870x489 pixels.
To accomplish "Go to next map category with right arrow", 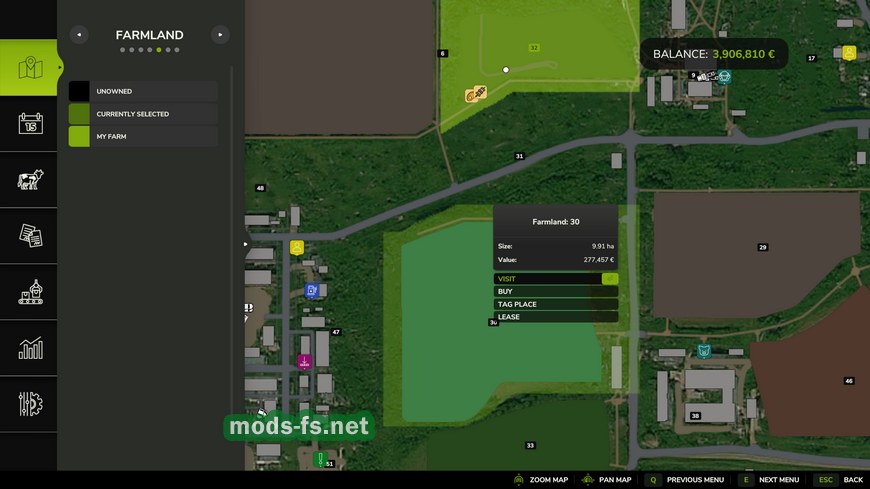I will coord(219,35).
